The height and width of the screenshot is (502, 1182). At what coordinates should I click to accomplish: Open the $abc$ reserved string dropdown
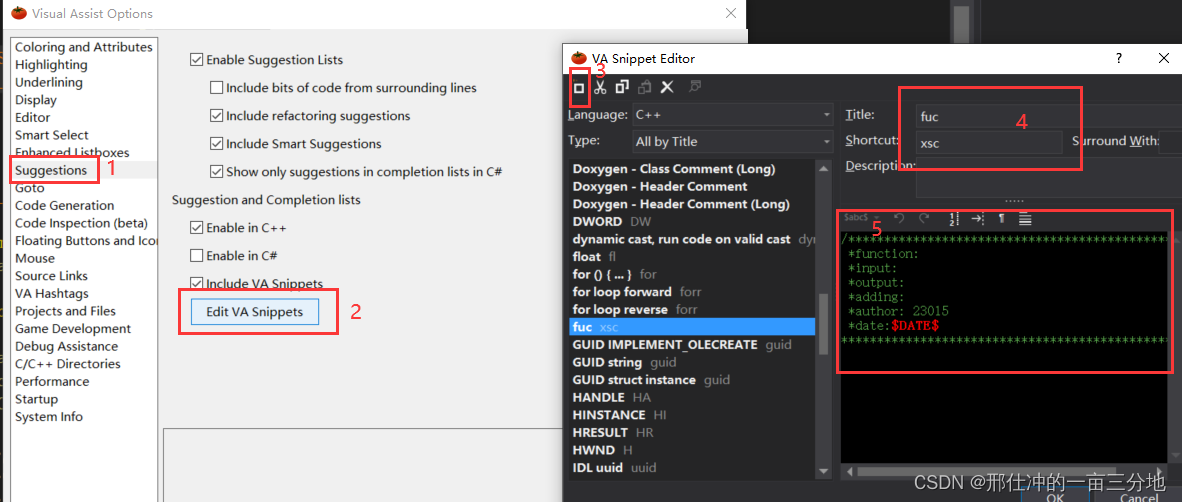[862, 218]
